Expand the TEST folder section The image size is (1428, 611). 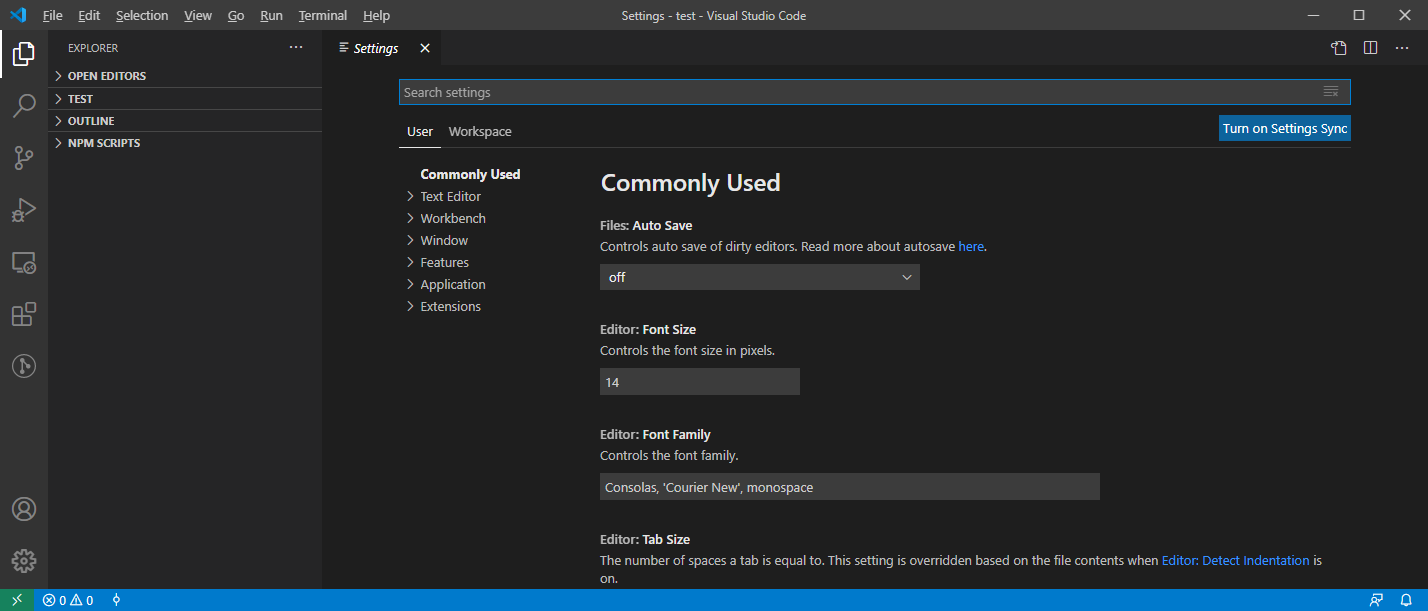[185, 99]
